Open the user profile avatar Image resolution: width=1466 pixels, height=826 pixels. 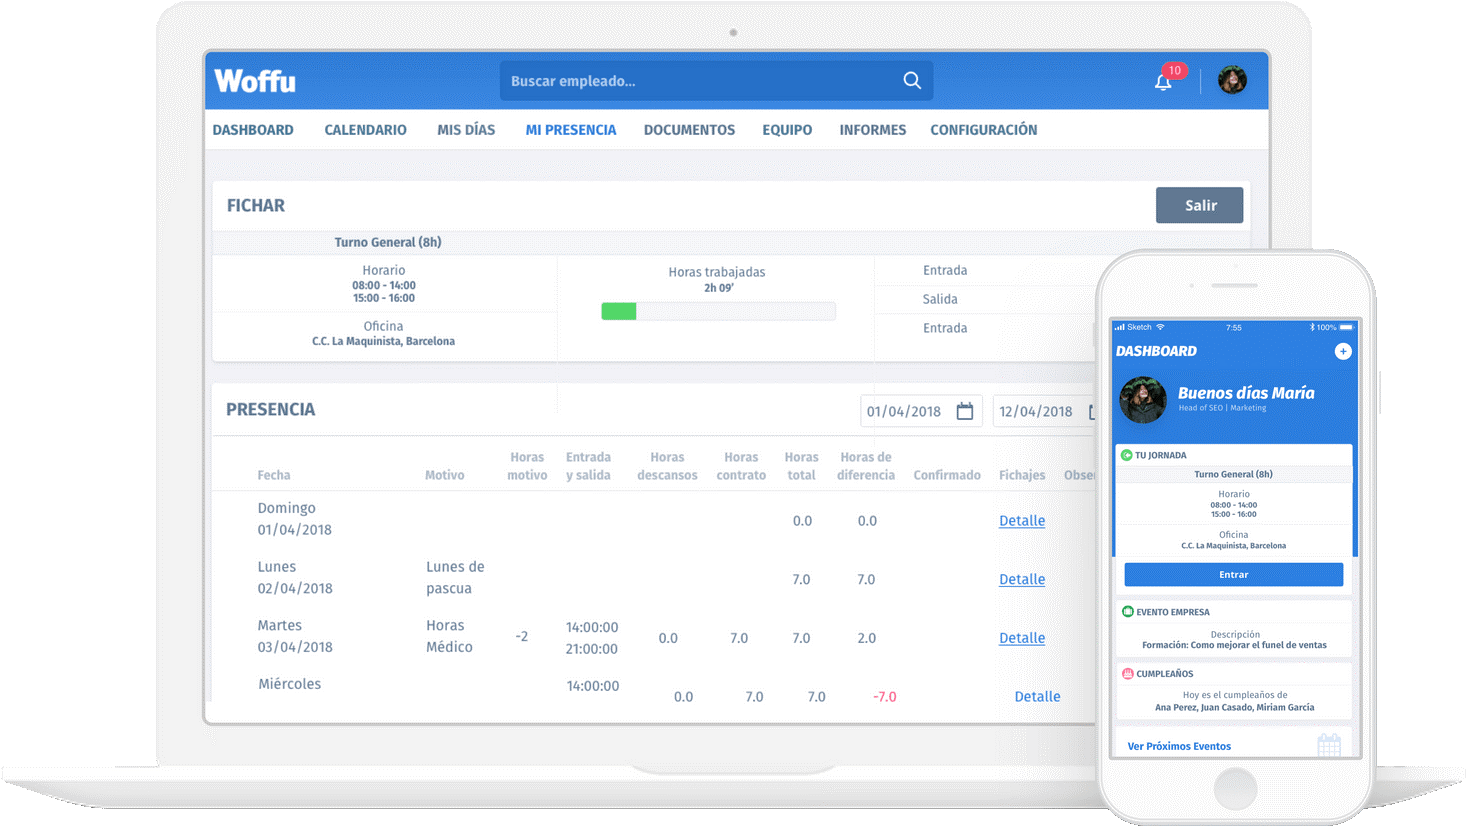[1232, 80]
